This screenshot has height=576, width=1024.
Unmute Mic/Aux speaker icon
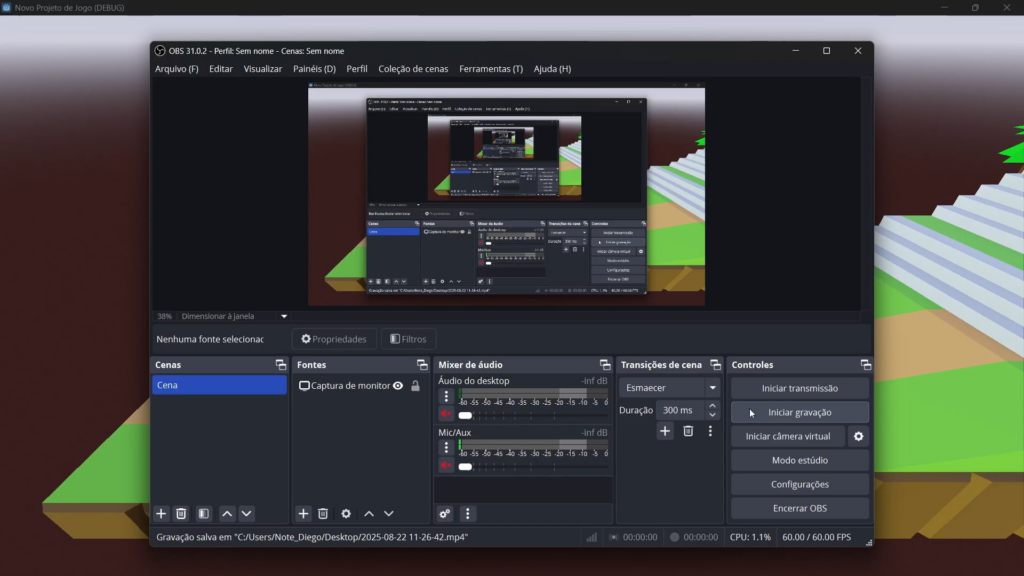[446, 466]
